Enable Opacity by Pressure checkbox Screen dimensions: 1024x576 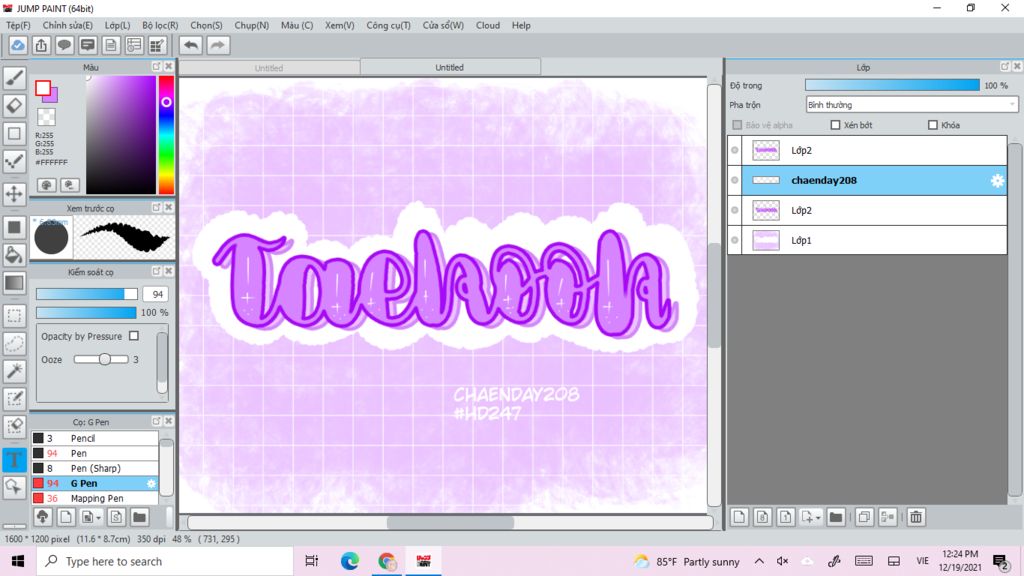pyautogui.click(x=134, y=336)
